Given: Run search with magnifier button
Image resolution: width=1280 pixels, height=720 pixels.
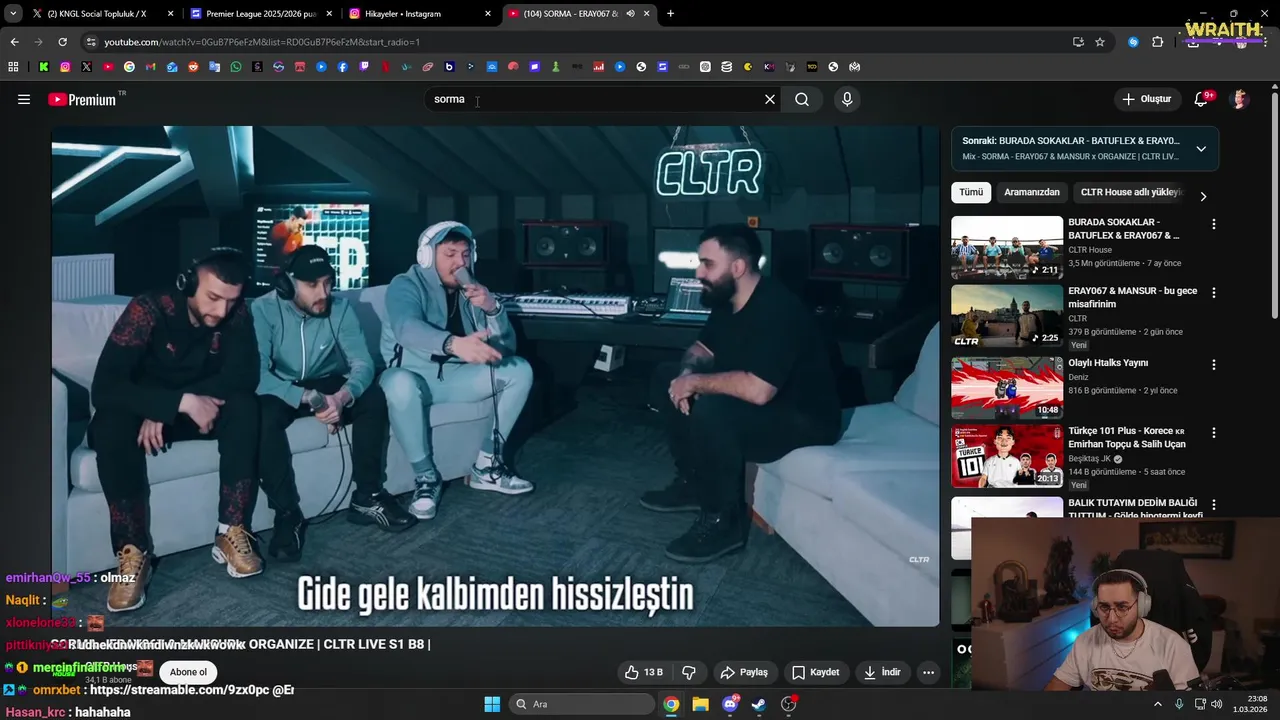Looking at the screenshot, I should tap(802, 99).
